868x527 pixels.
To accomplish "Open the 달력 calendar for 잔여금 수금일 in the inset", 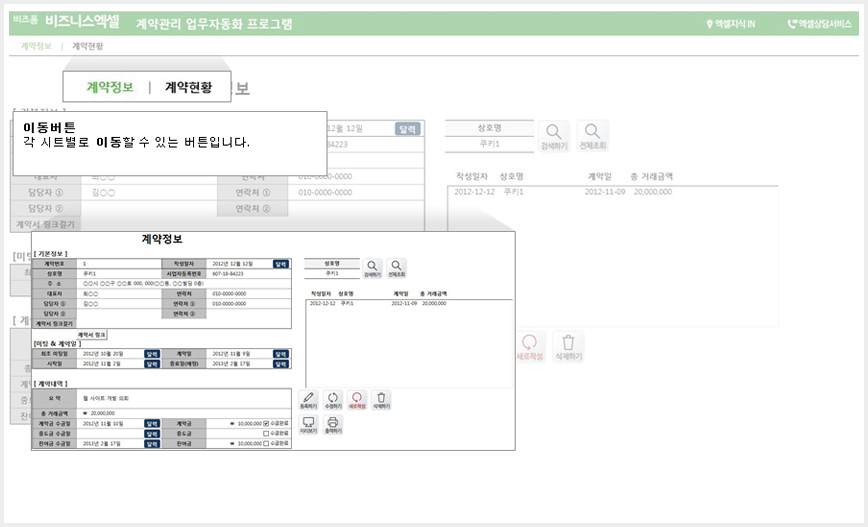I will coord(152,443).
